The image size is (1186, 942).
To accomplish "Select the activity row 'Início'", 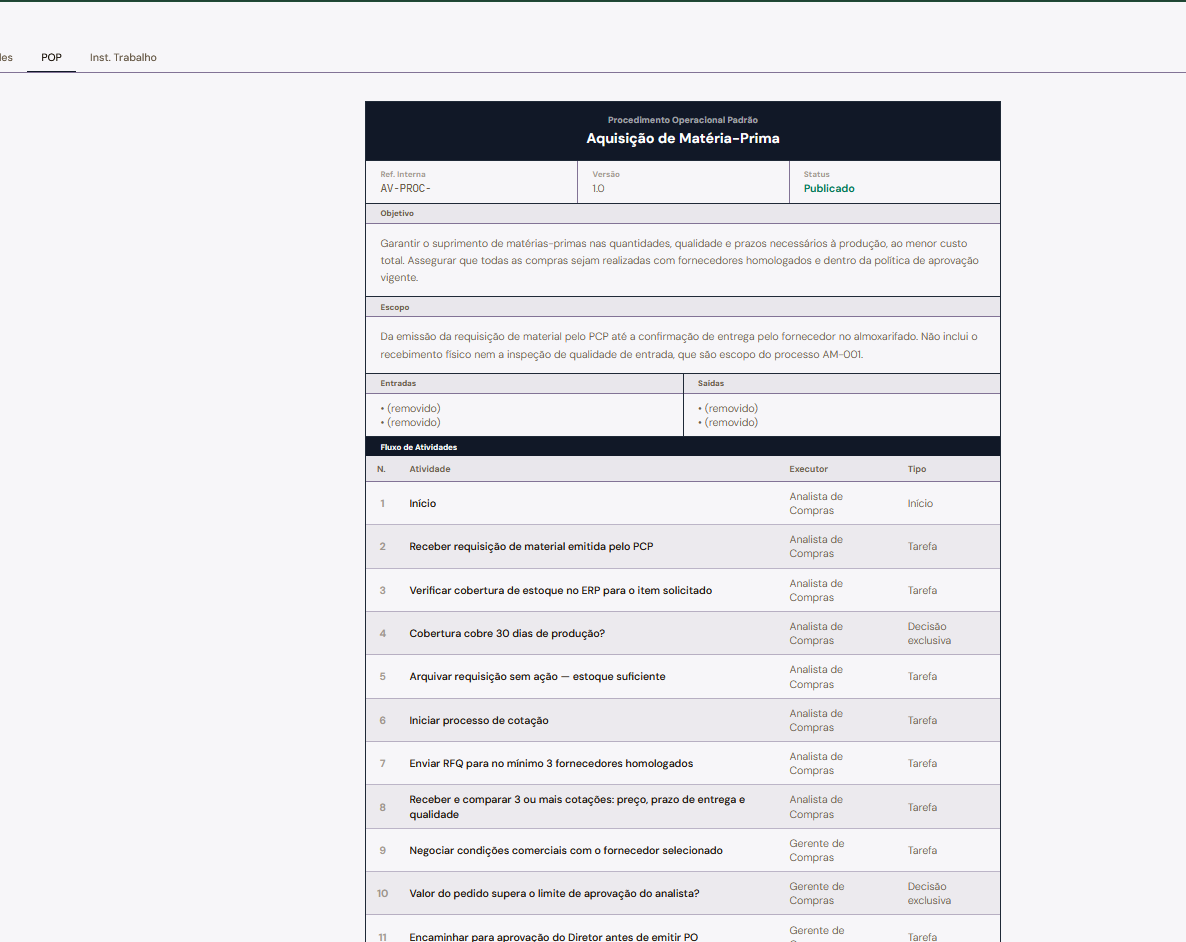I will 682,503.
